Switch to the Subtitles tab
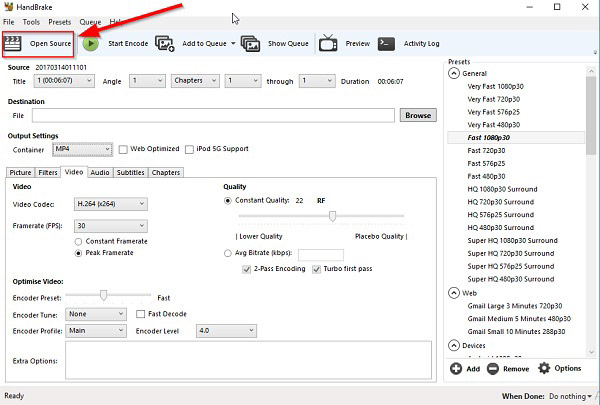The image size is (600, 405). [x=130, y=173]
